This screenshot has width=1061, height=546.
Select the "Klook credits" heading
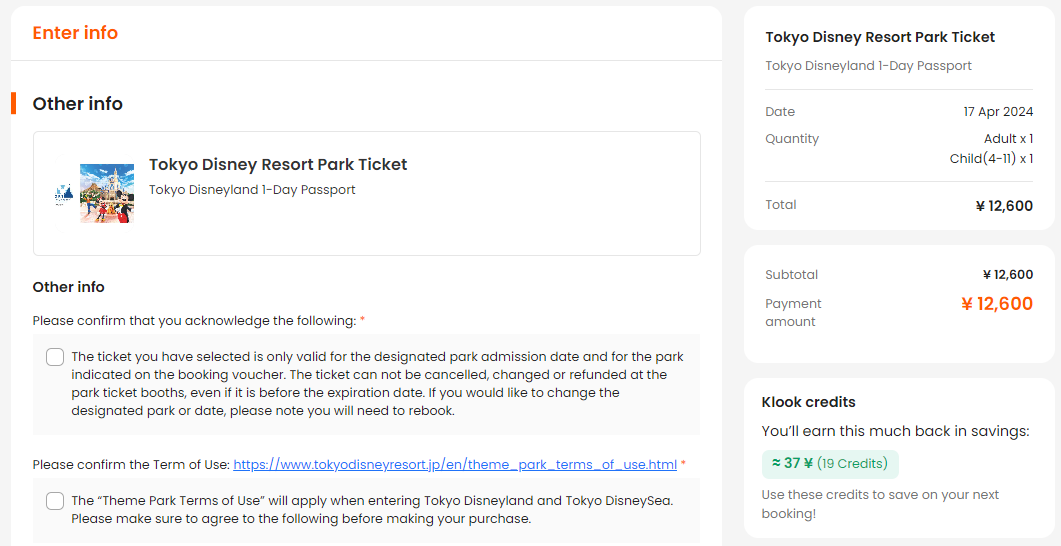pos(809,402)
